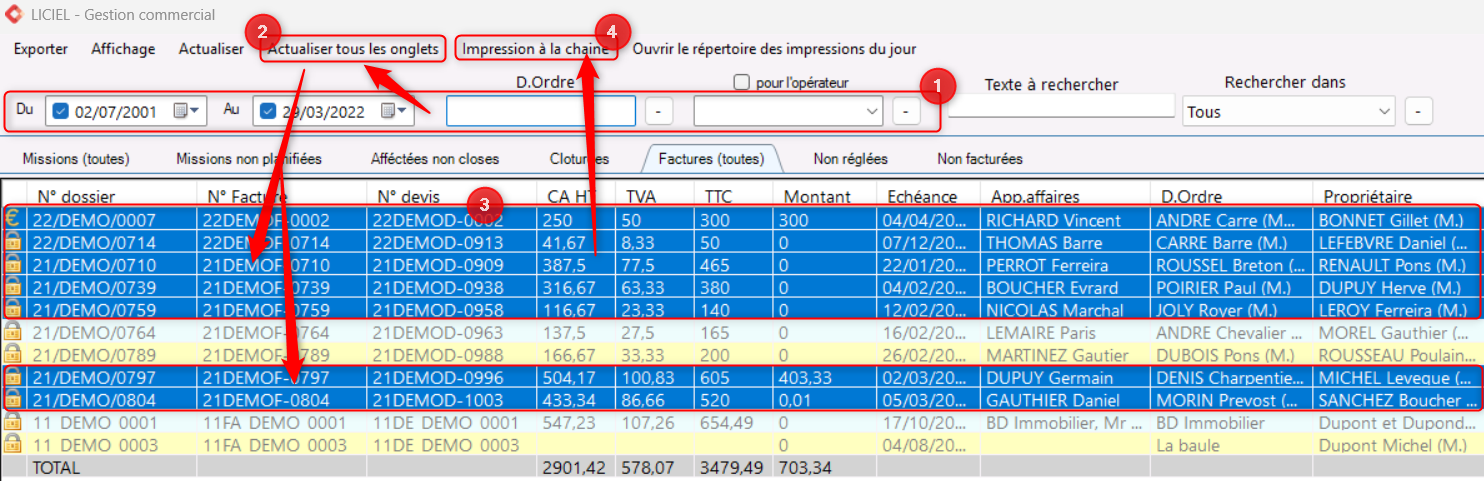Screen dimensions: 1484x481
Task: Expand the 'Rechercher dans' dropdown showing Tous
Action: (1384, 112)
